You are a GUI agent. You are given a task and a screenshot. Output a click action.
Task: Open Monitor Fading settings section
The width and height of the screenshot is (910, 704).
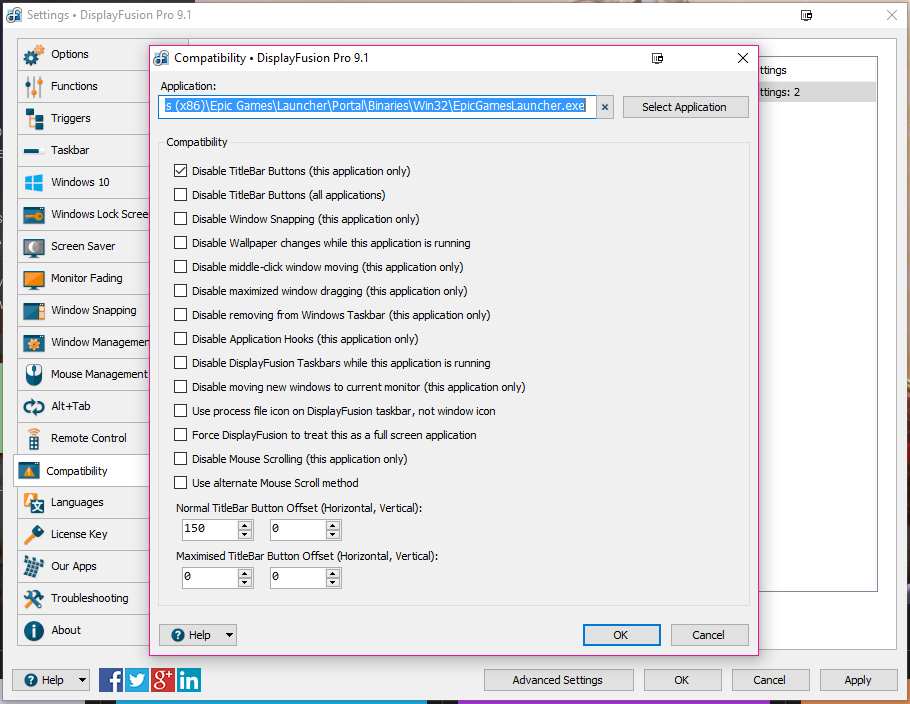pos(86,278)
